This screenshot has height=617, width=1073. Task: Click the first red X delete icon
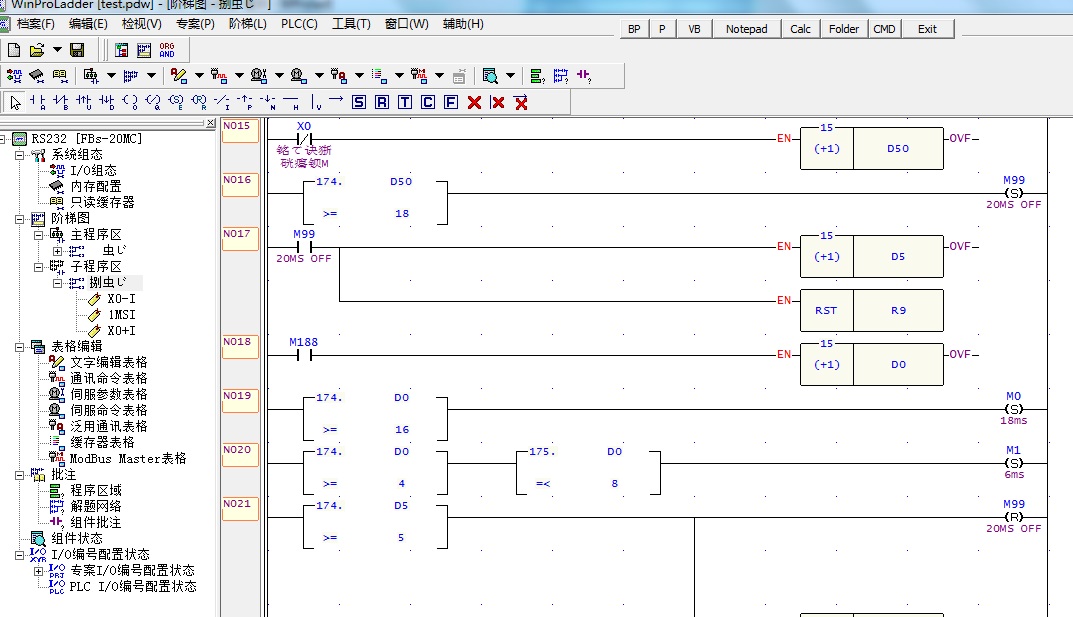pos(474,102)
